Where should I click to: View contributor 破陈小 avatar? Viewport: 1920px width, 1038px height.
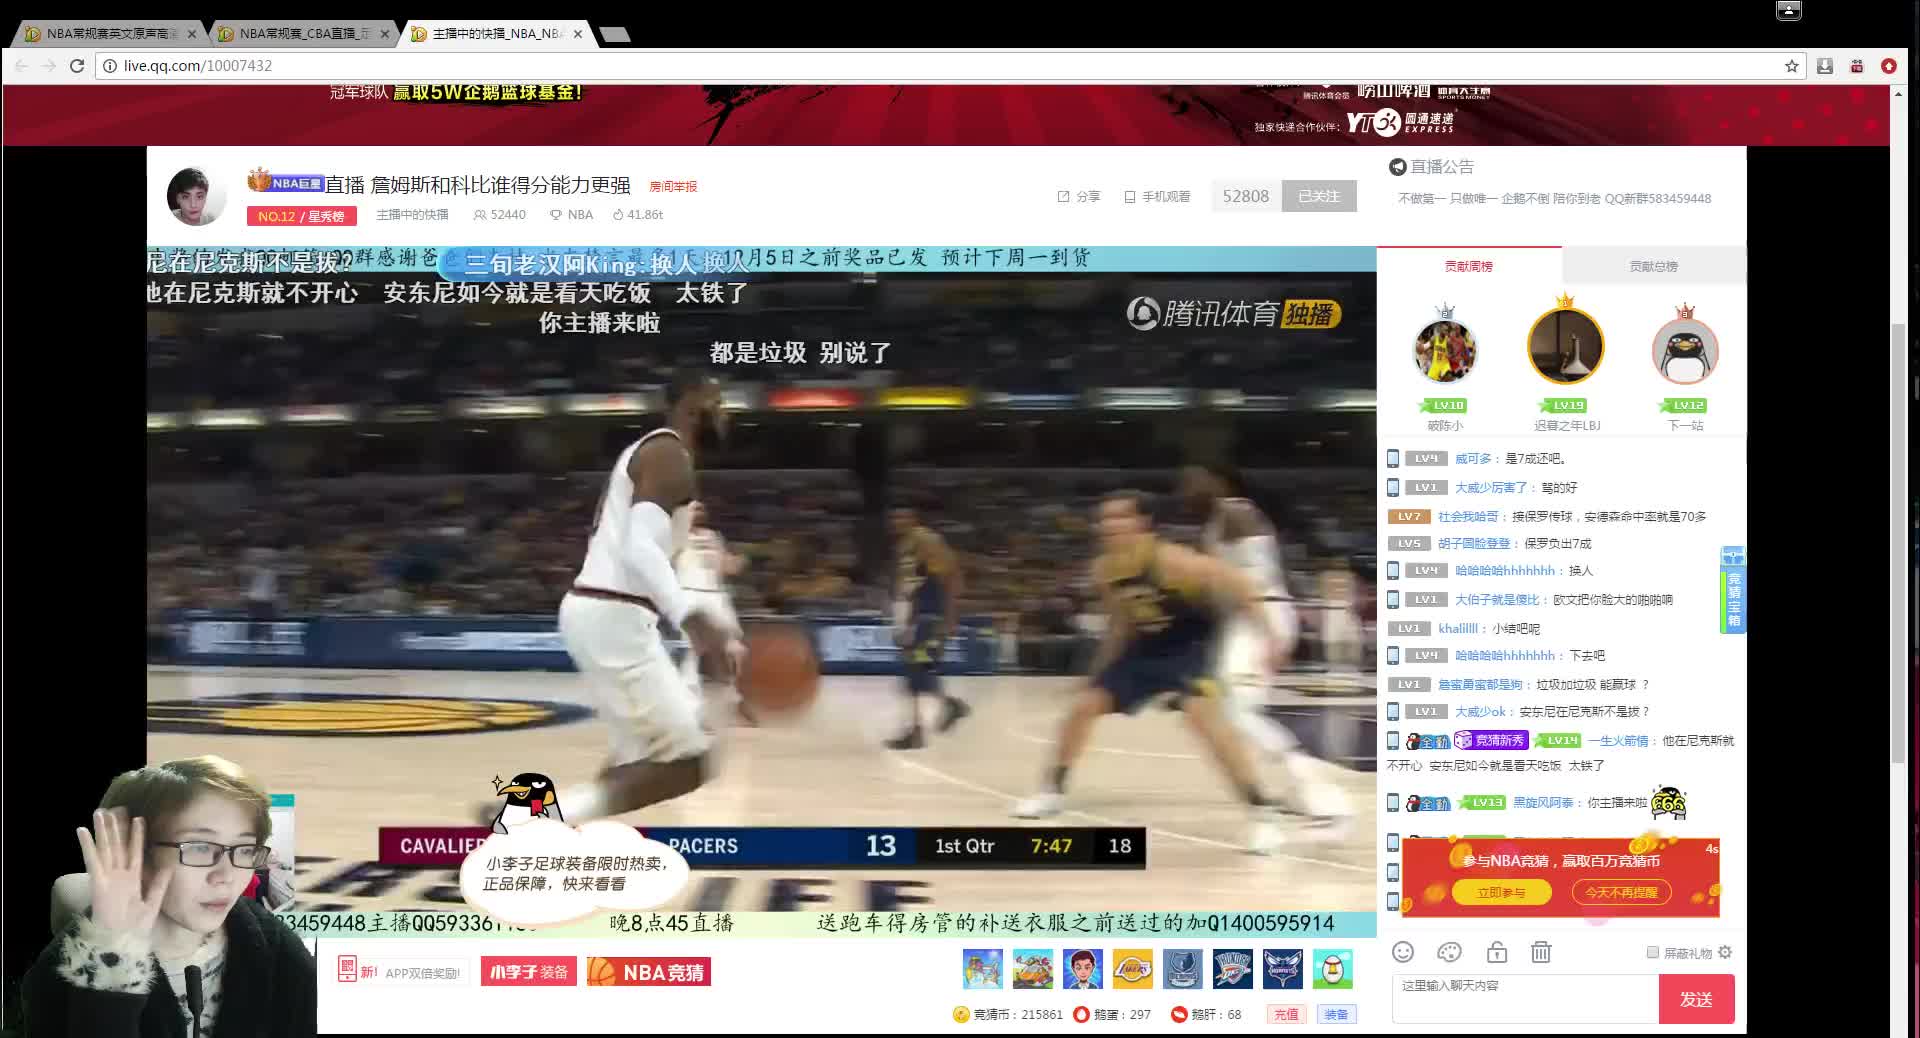(x=1445, y=351)
